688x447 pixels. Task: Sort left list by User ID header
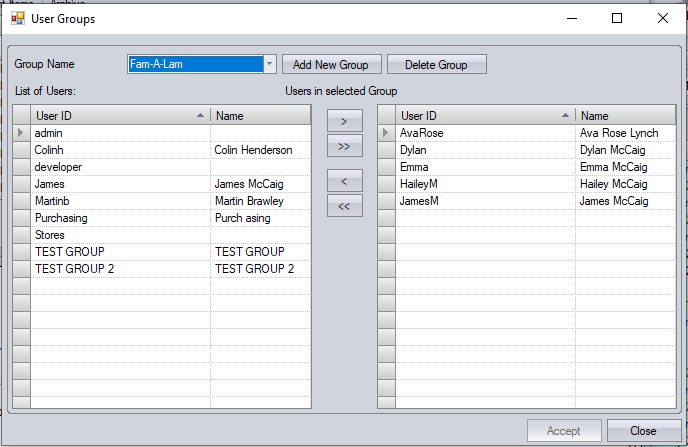[x=118, y=116]
